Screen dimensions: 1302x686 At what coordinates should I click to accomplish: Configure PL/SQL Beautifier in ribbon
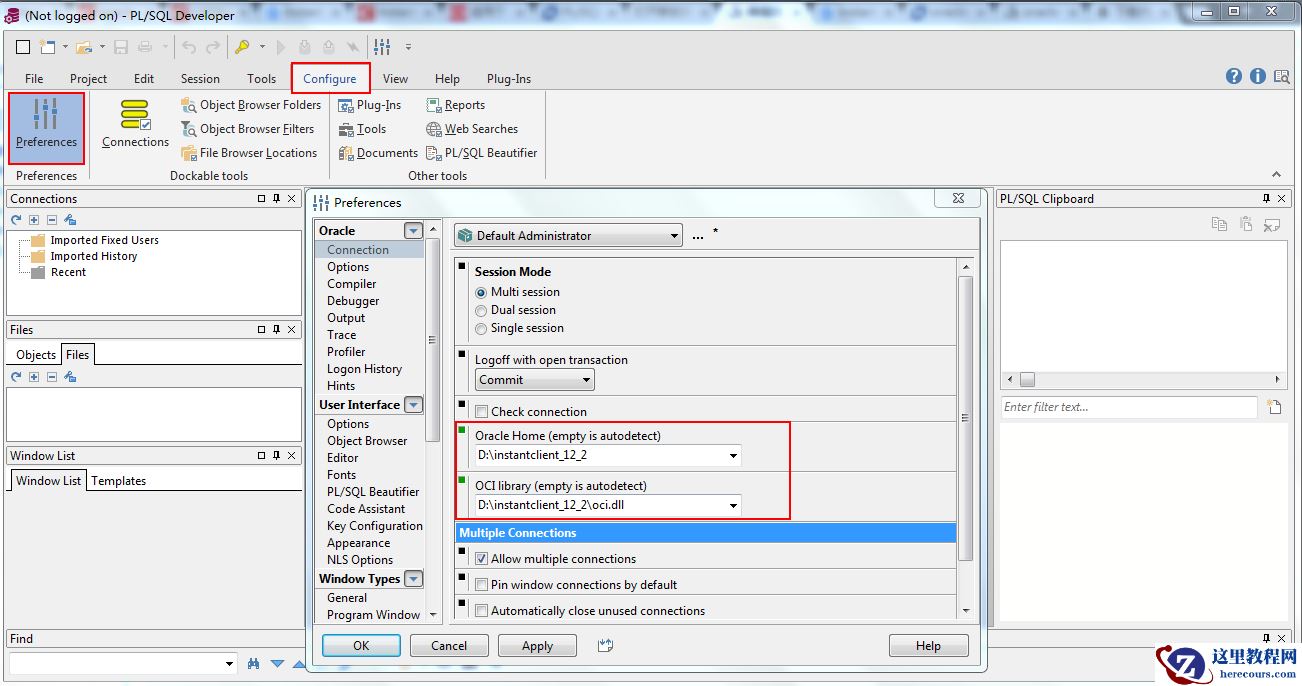point(482,153)
